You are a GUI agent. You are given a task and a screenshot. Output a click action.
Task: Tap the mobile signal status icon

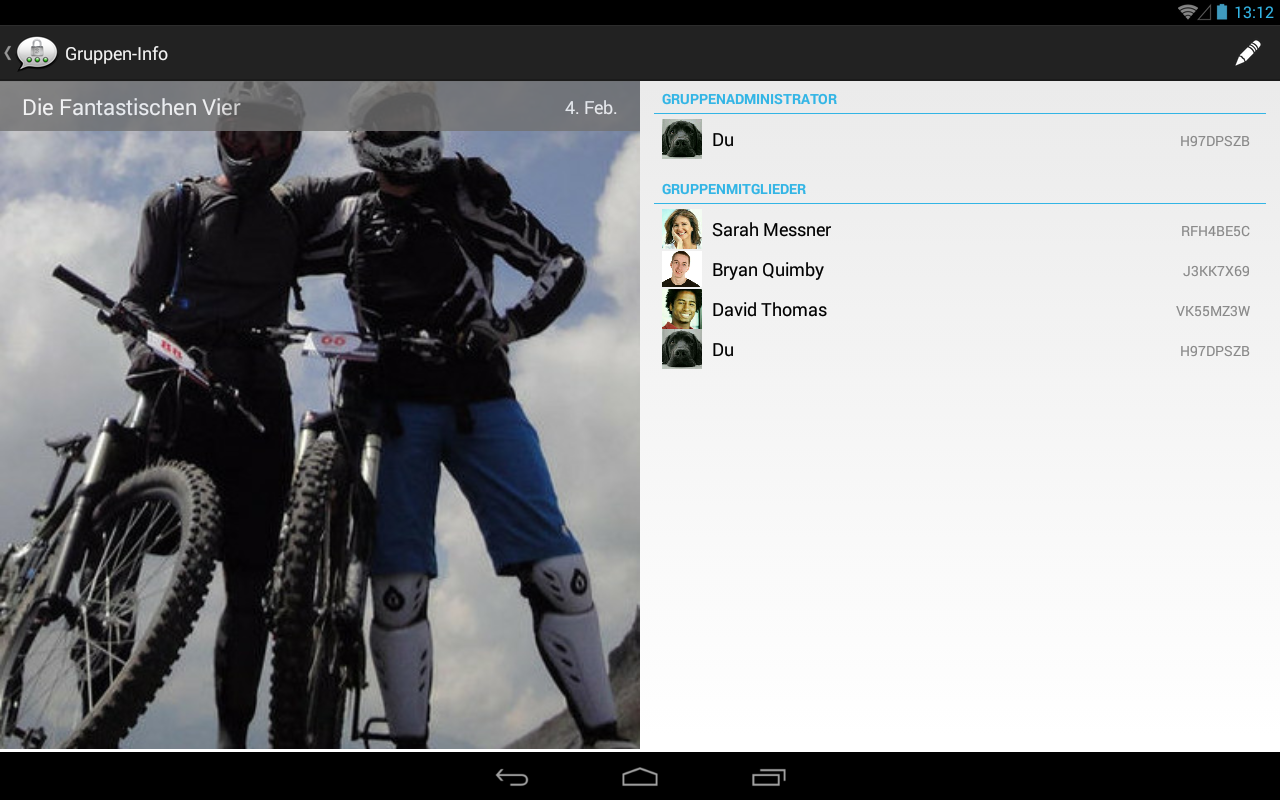pyautogui.click(x=1205, y=12)
